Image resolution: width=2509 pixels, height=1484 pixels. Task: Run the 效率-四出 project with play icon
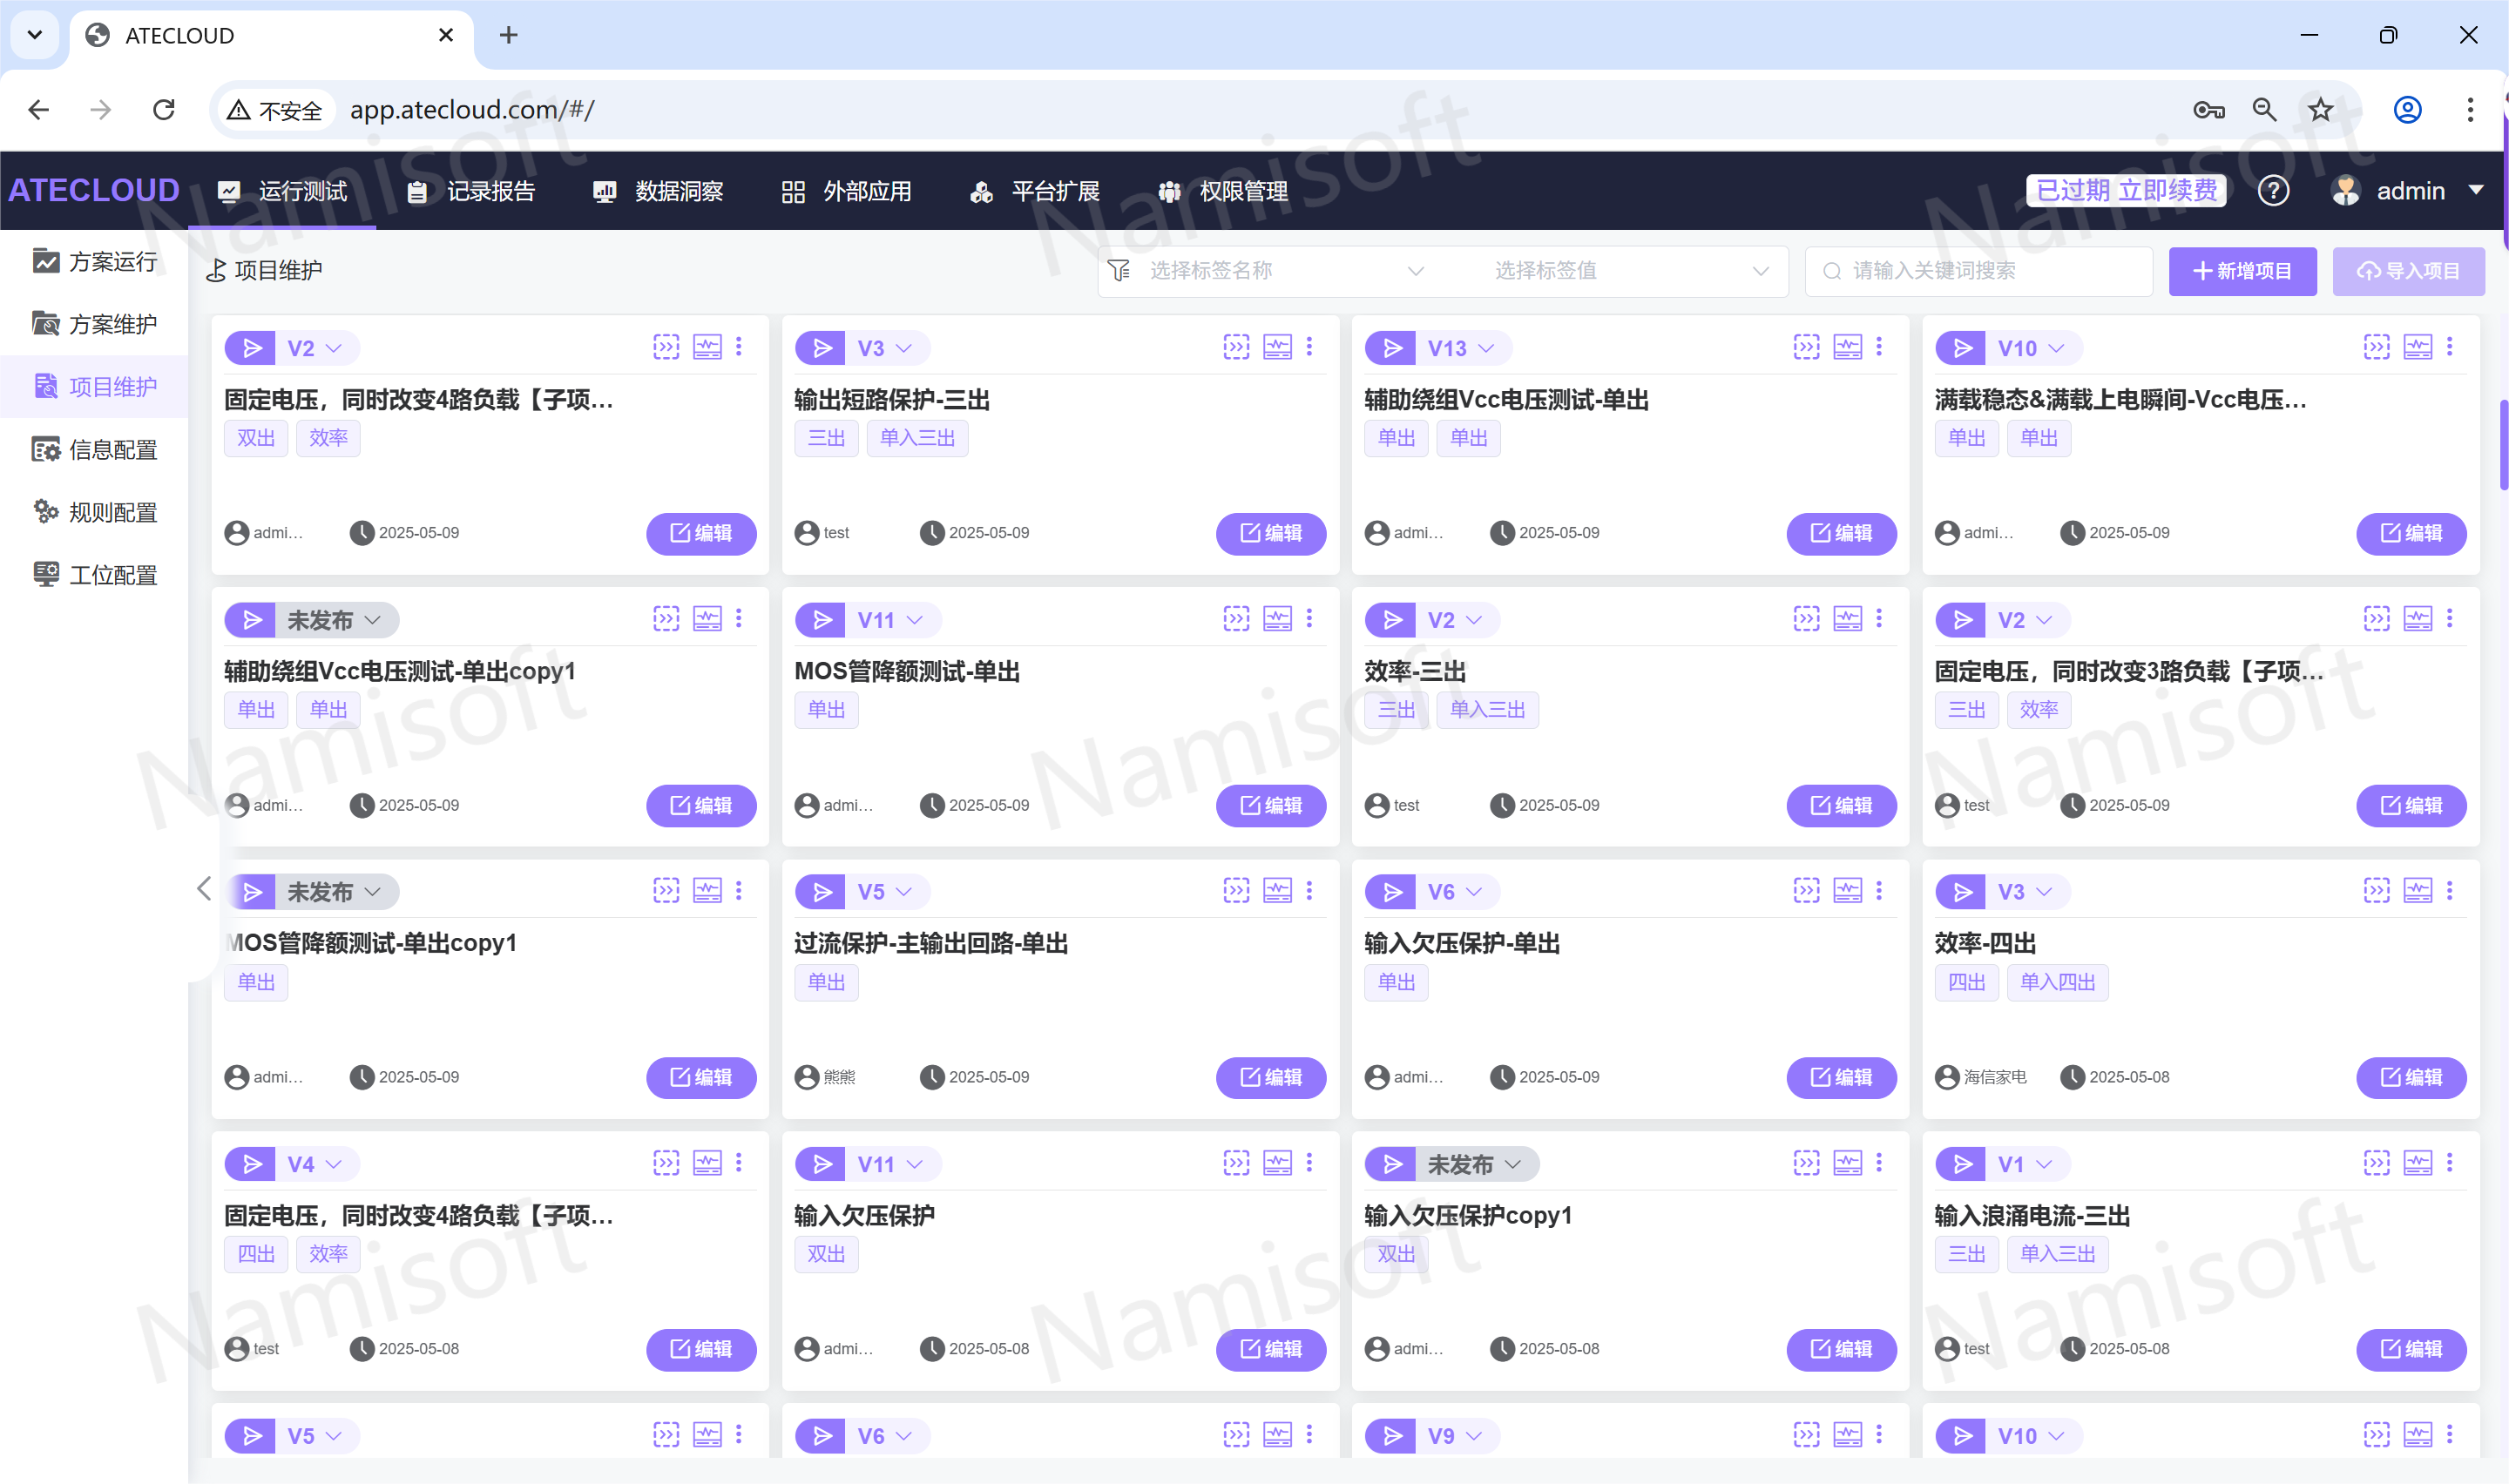click(1962, 892)
